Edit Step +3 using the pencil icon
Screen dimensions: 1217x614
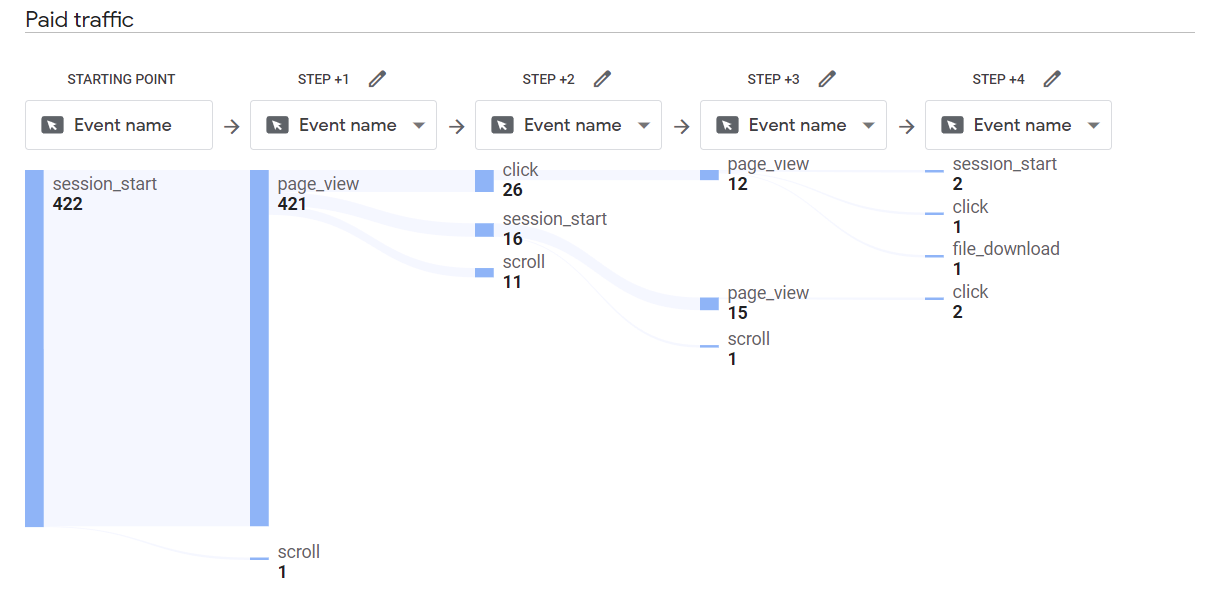pos(827,79)
